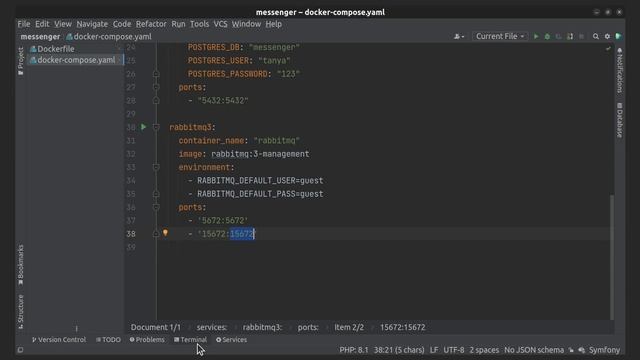Click fold end marker on line 38

click(x=156, y=233)
